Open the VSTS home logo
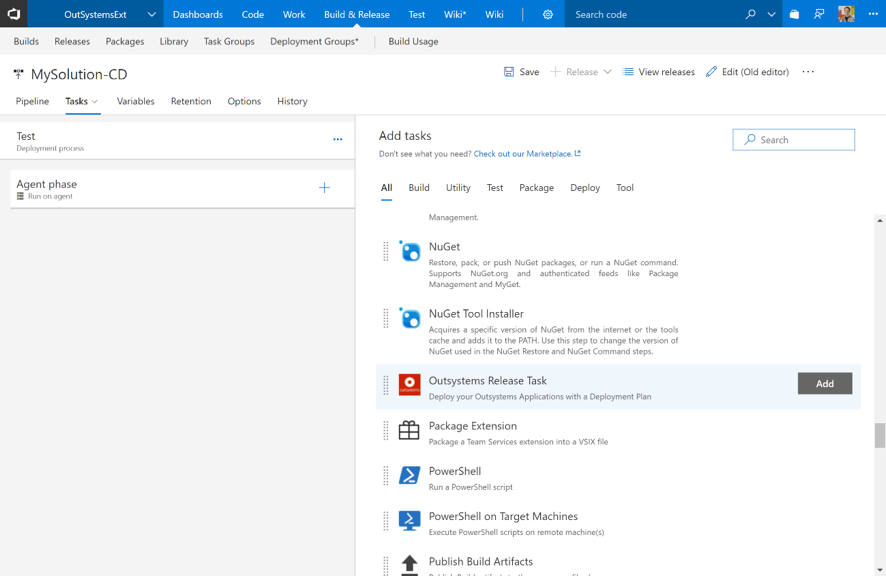Viewport: 886px width, 576px height. pyautogui.click(x=14, y=14)
